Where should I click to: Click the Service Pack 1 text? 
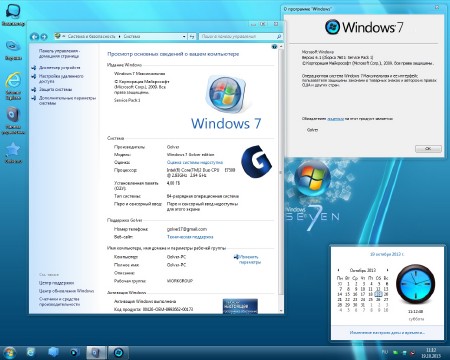(127, 100)
